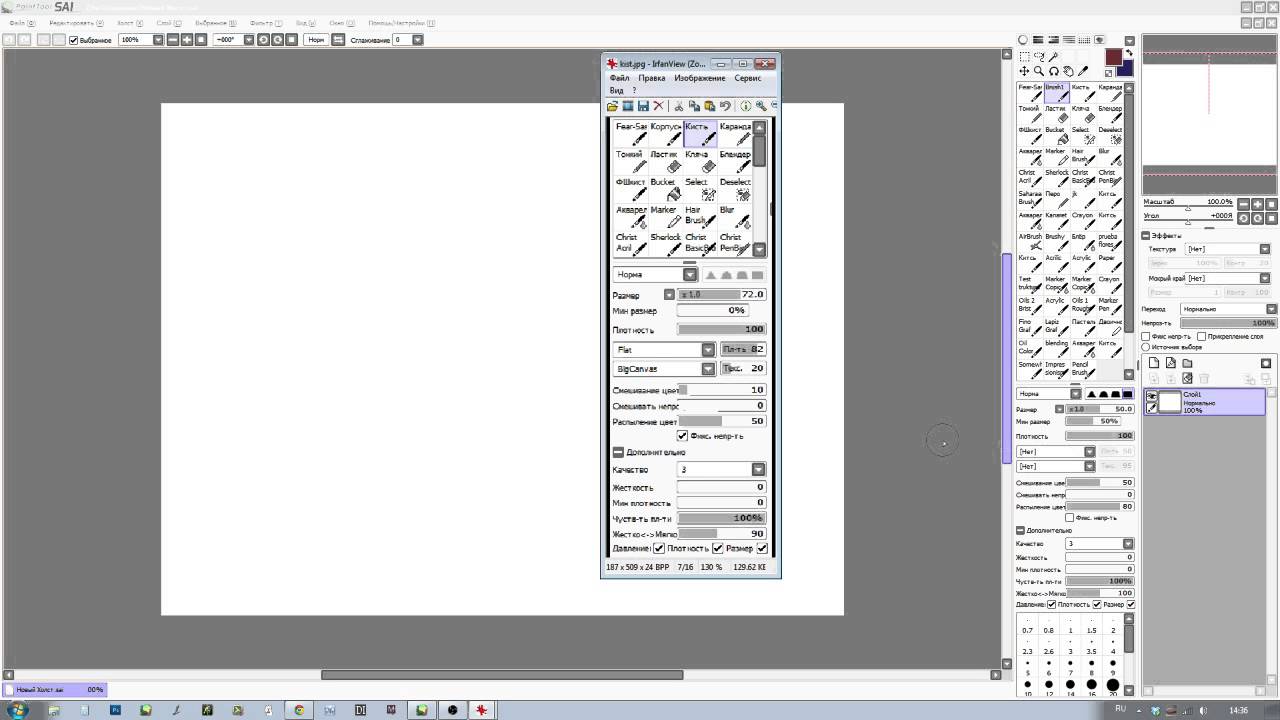The width and height of the screenshot is (1280, 720).
Task: Open the Изображение menu in IrfanView
Action: tap(700, 78)
